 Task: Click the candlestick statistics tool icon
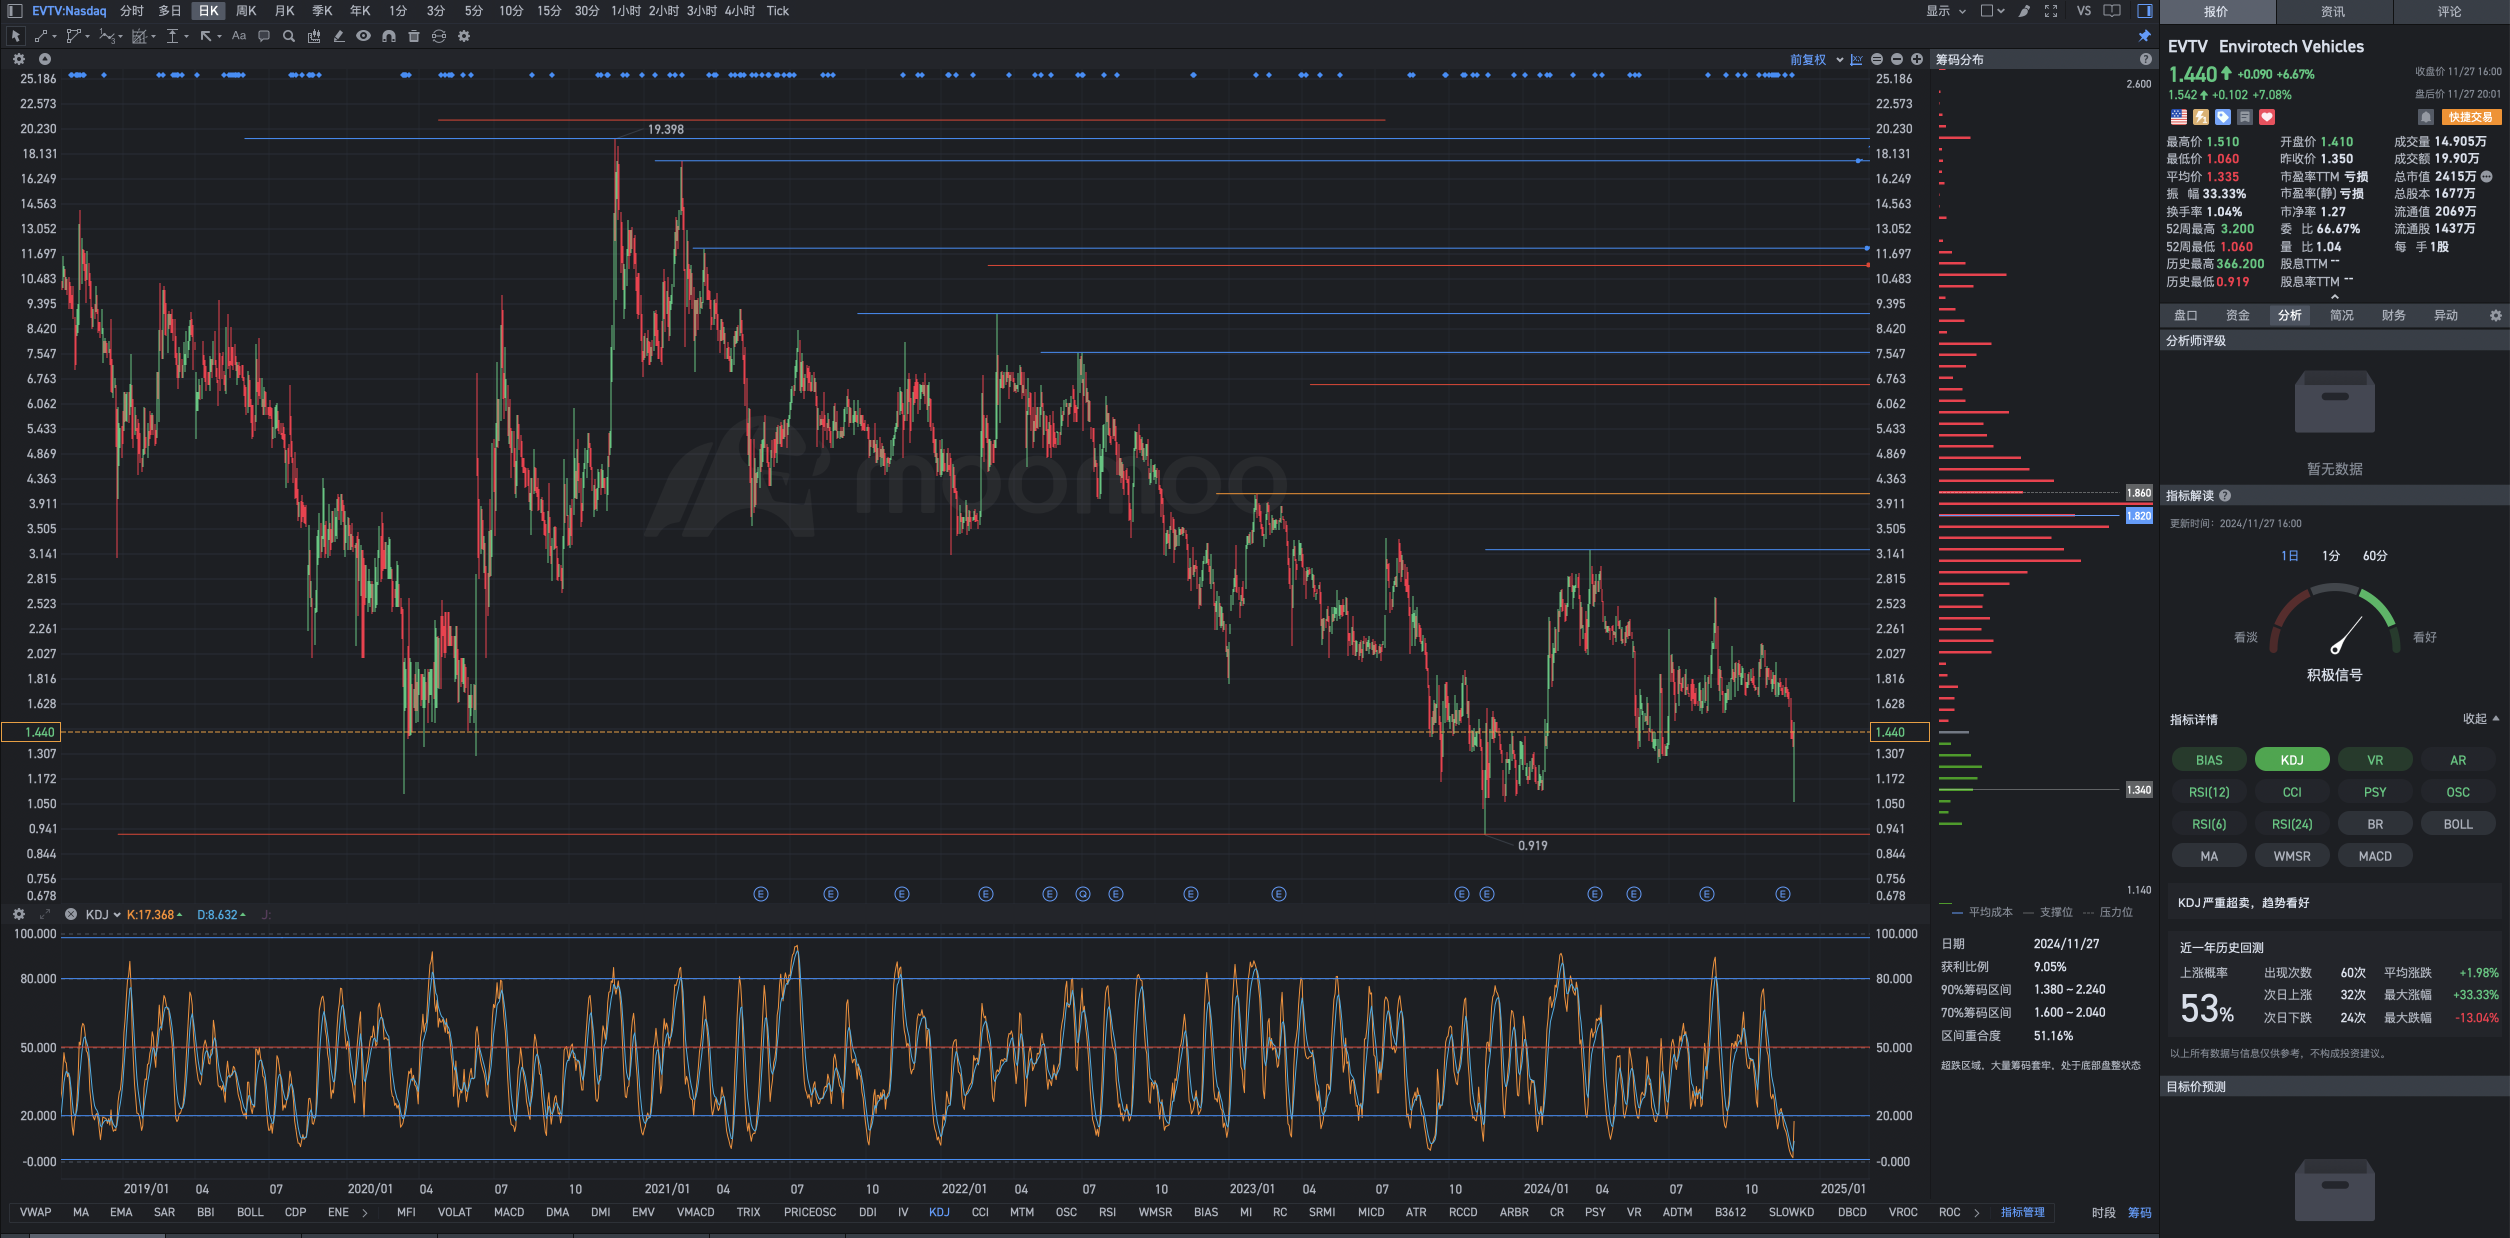(x=314, y=36)
